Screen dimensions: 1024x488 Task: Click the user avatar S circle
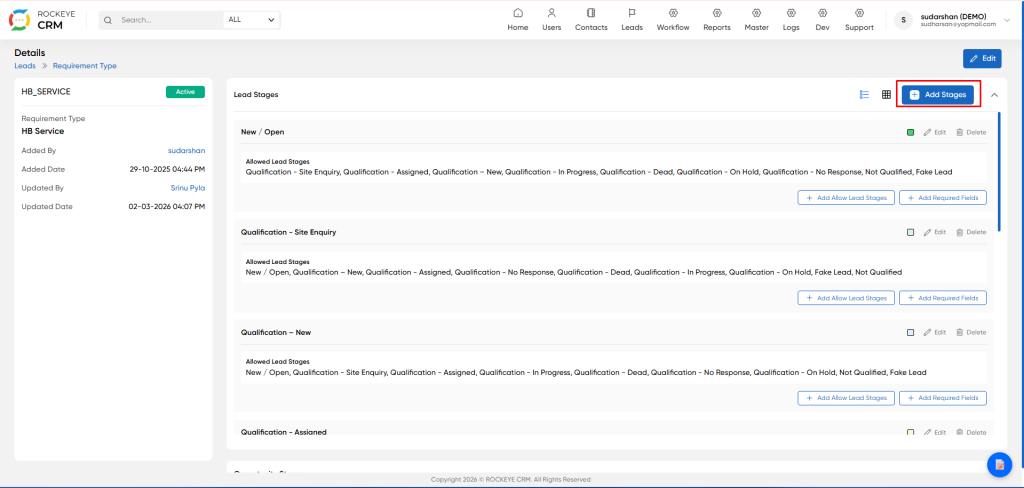tap(903, 20)
